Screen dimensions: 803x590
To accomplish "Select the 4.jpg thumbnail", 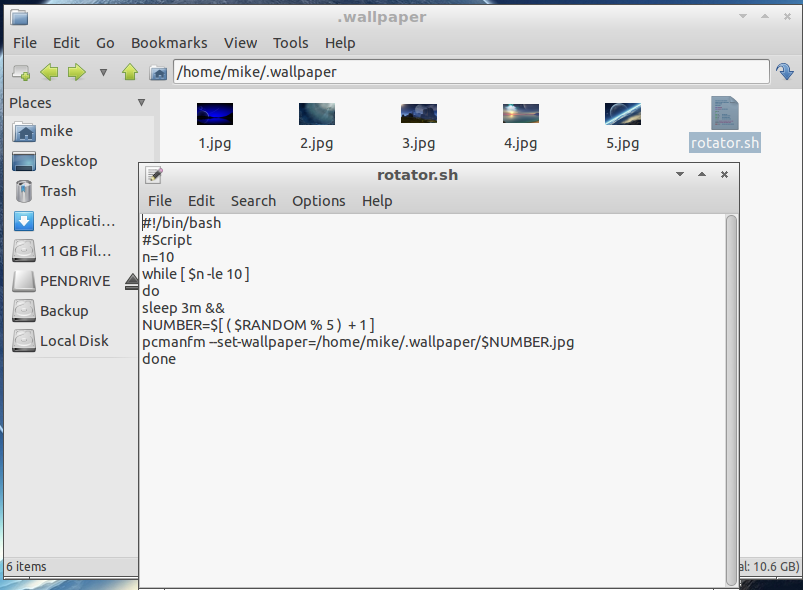I will pos(520,114).
